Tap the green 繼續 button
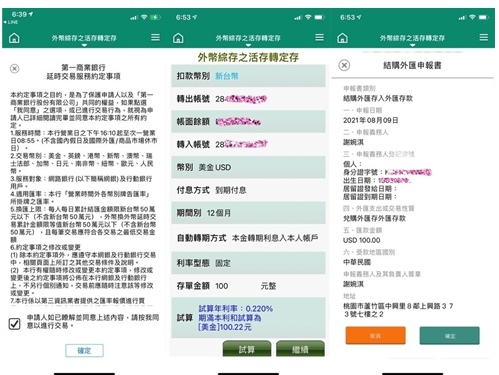 [x=300, y=349]
